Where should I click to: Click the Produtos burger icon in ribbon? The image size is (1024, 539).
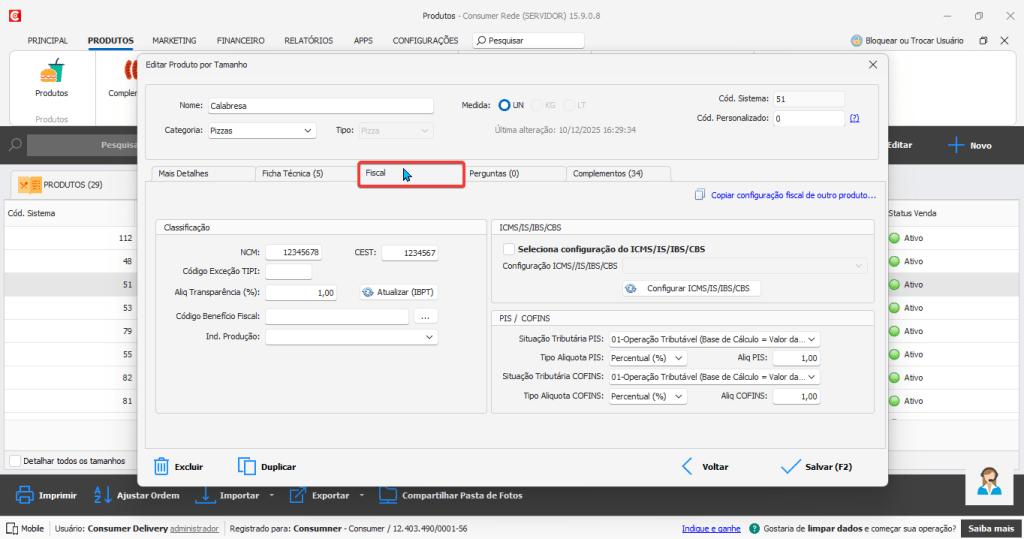pyautogui.click(x=51, y=73)
